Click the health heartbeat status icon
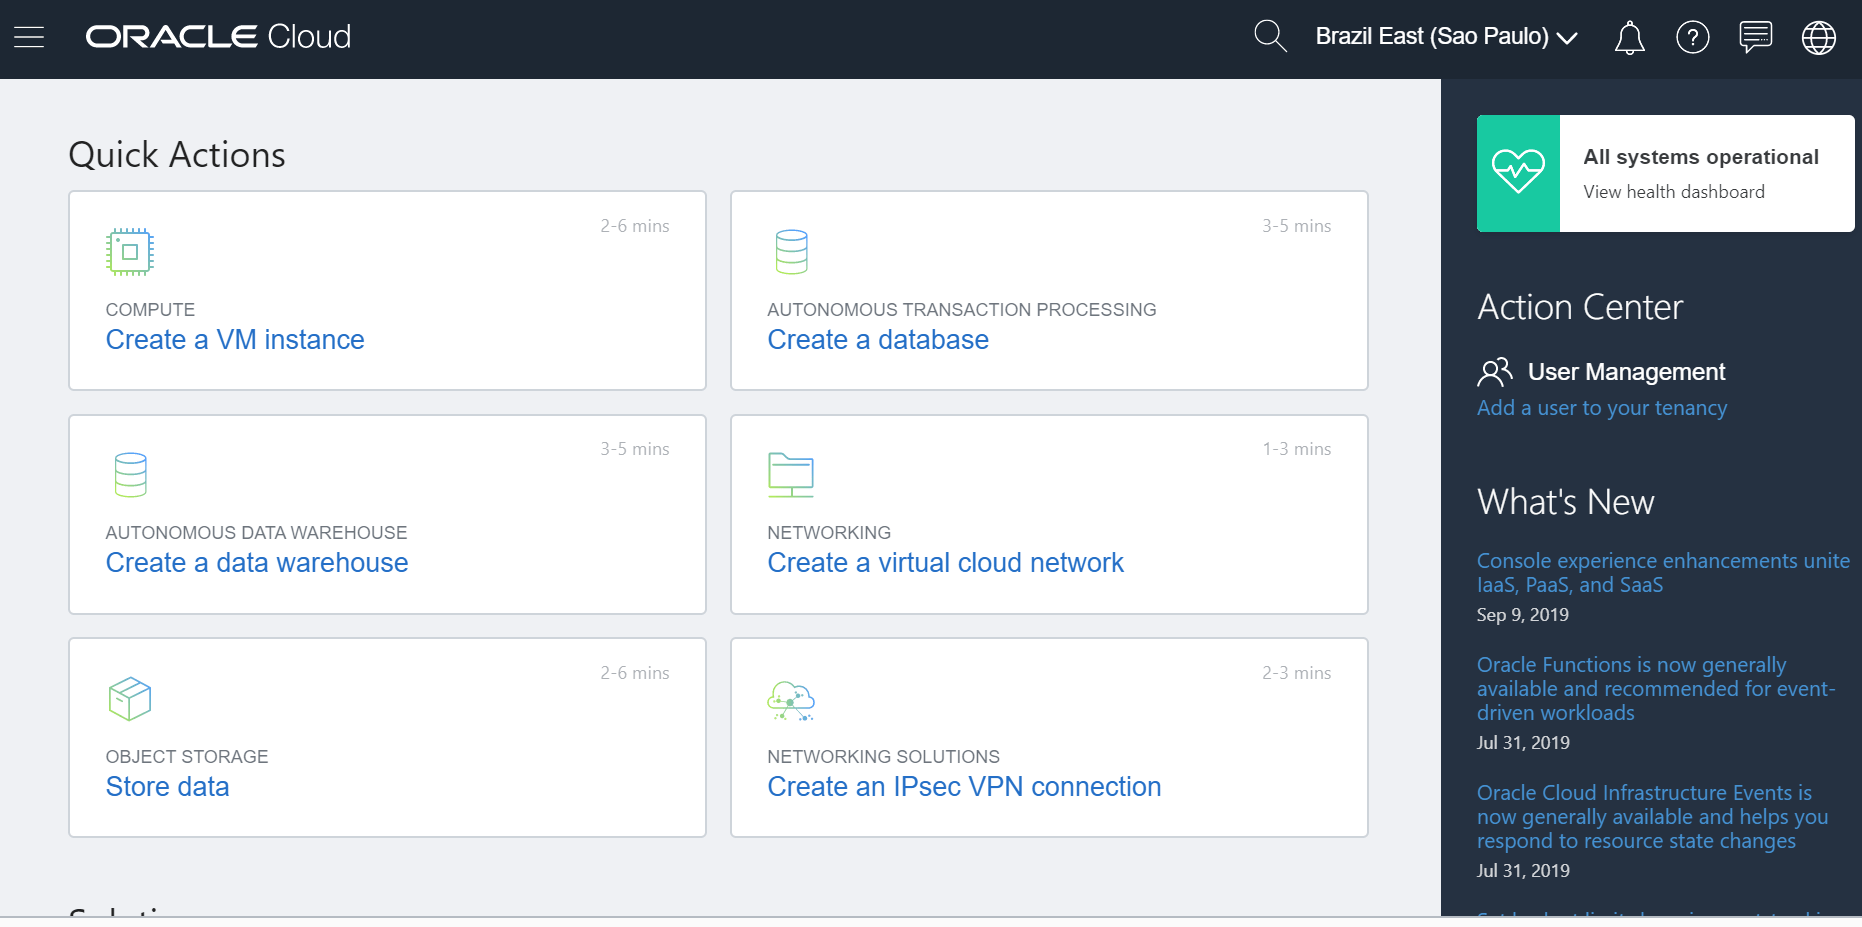 pyautogui.click(x=1518, y=173)
